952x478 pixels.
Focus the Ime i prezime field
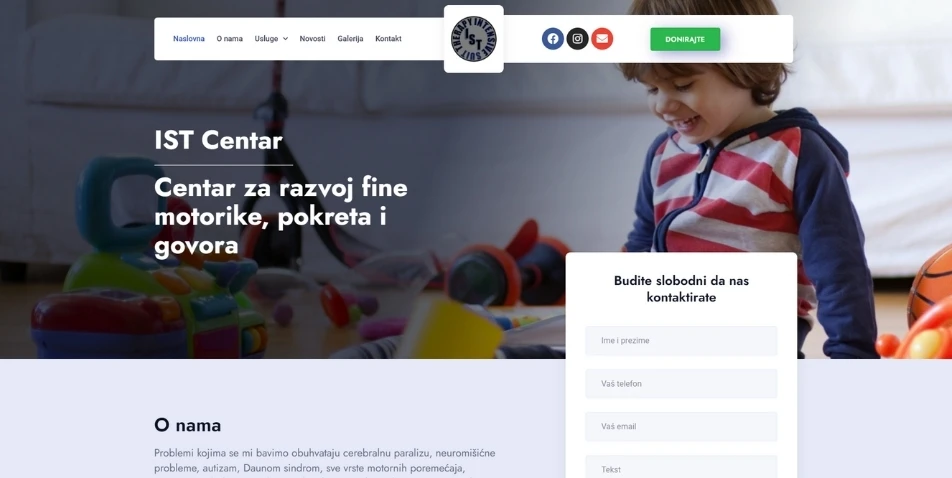(681, 341)
